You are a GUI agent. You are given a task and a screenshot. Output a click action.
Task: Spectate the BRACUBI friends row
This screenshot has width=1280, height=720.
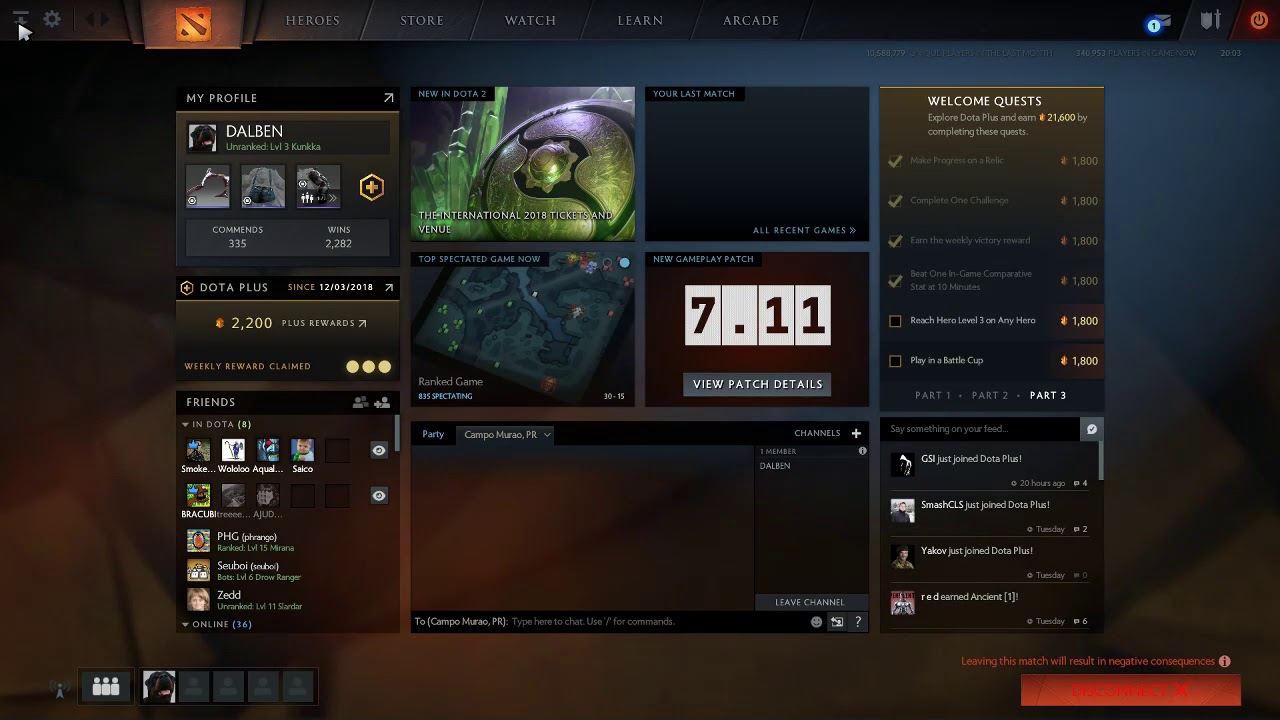pyautogui.click(x=378, y=495)
